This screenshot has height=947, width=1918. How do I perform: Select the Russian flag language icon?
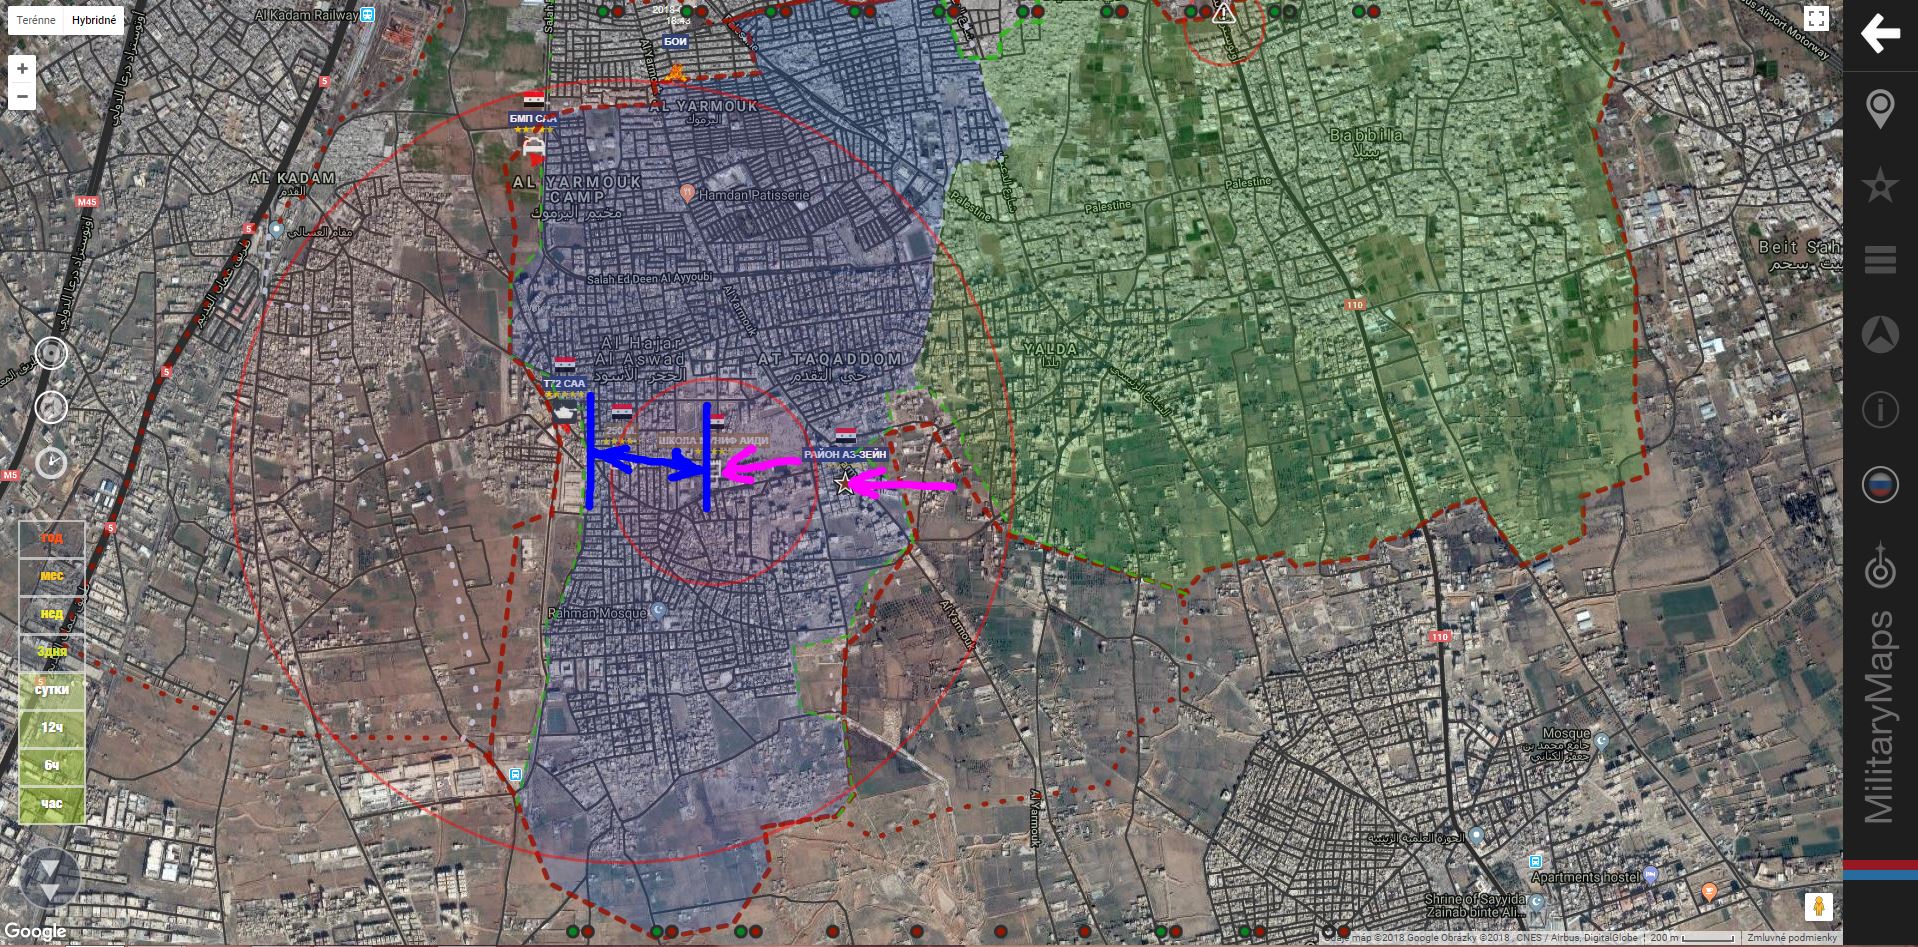1879,485
